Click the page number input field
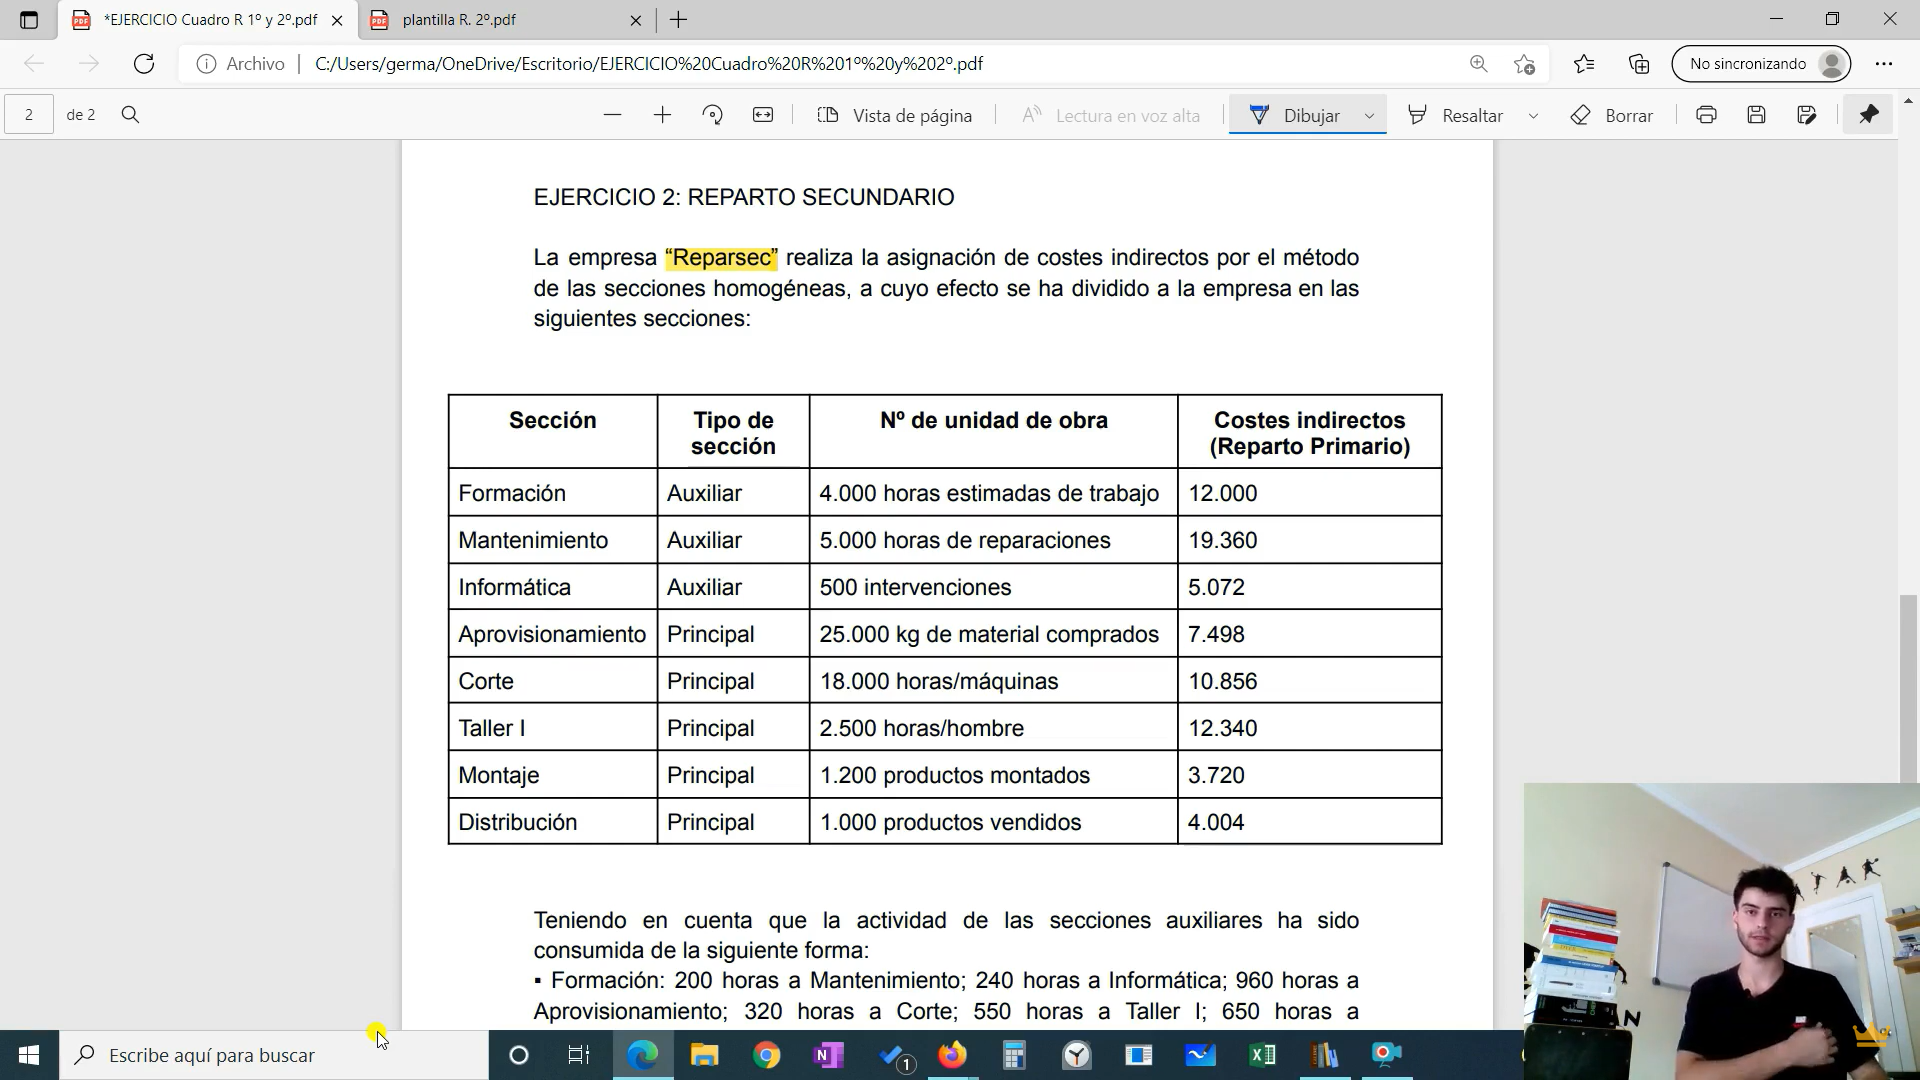This screenshot has width=1920, height=1080. tap(29, 115)
